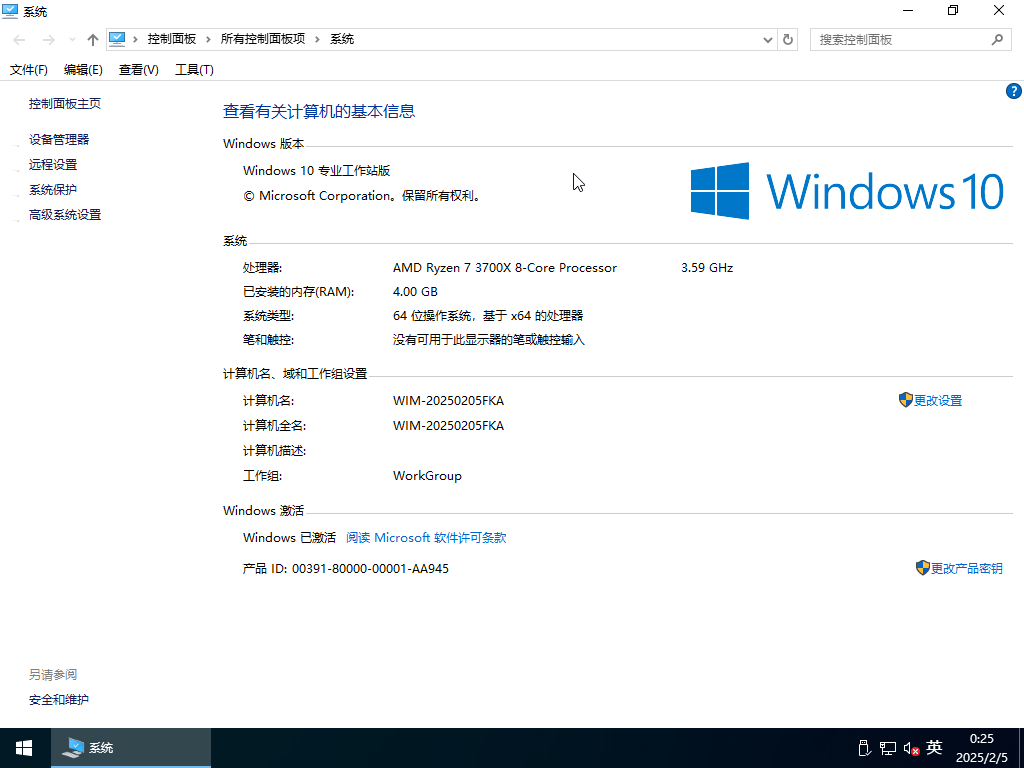Click the search magnifier icon
Screen dimensions: 1024x768
click(x=996, y=39)
